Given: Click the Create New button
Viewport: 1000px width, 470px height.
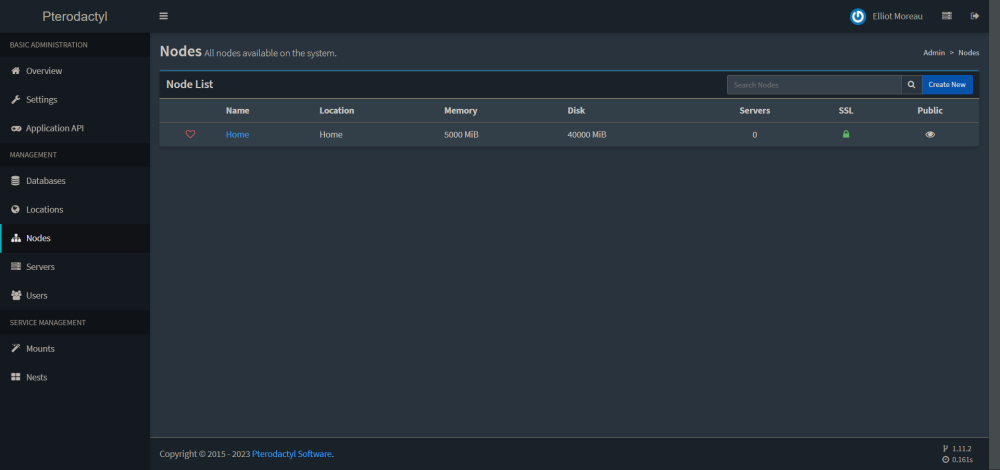Looking at the screenshot, I should 947,84.
